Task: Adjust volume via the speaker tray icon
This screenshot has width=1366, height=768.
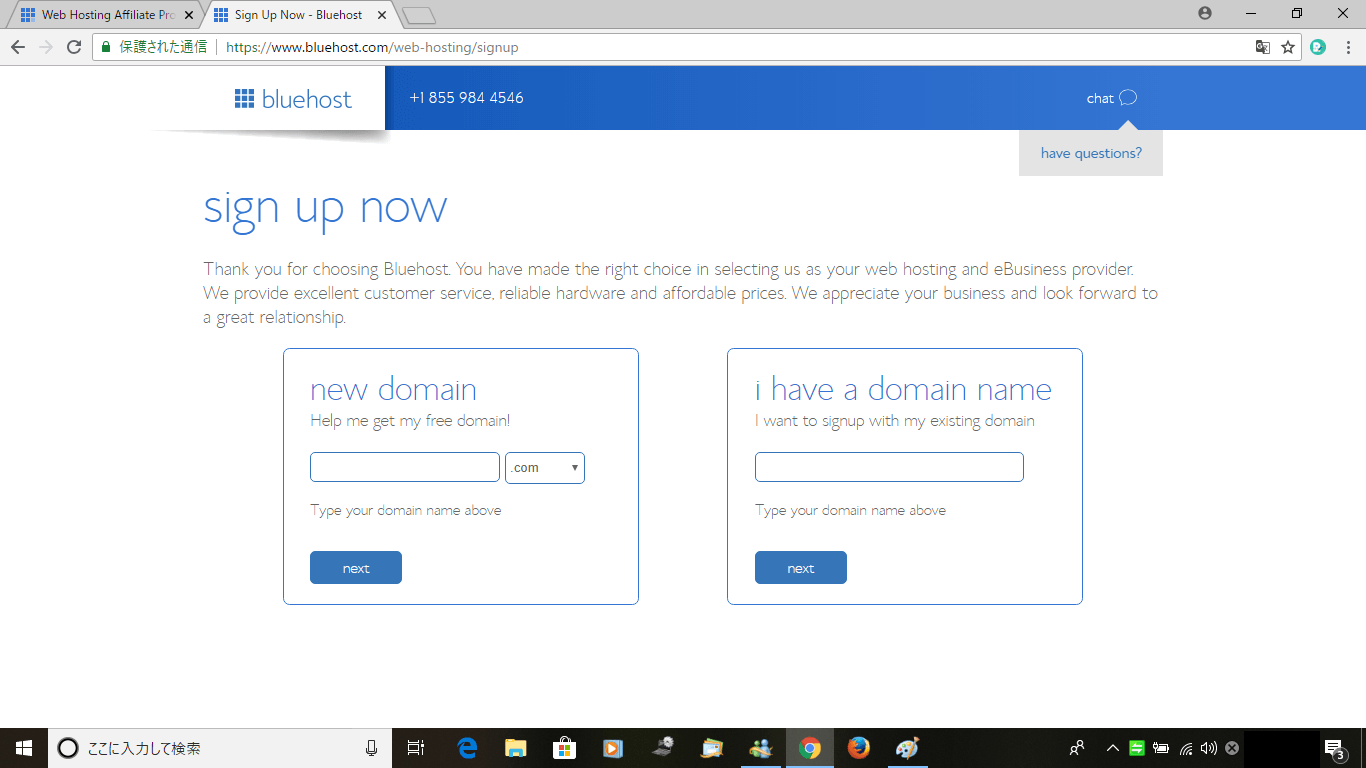Action: pos(1208,748)
